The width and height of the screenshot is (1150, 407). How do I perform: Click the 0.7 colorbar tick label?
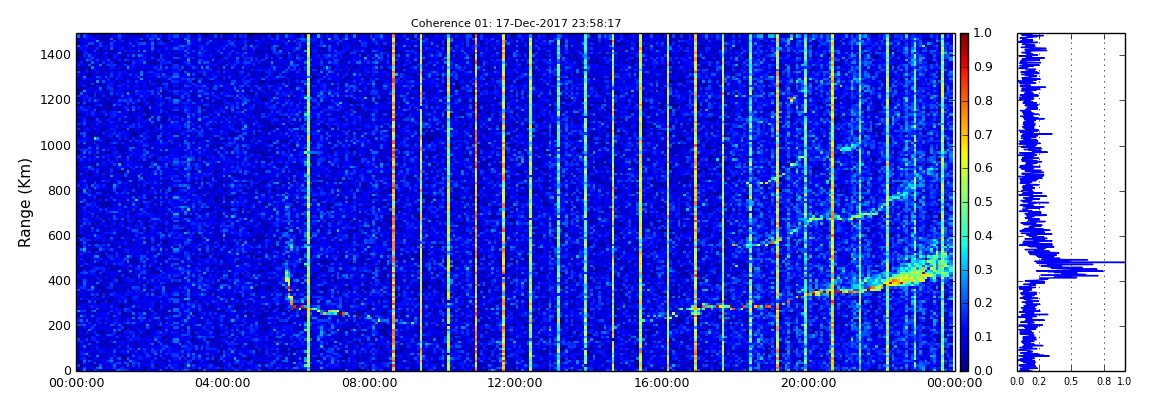[x=981, y=134]
